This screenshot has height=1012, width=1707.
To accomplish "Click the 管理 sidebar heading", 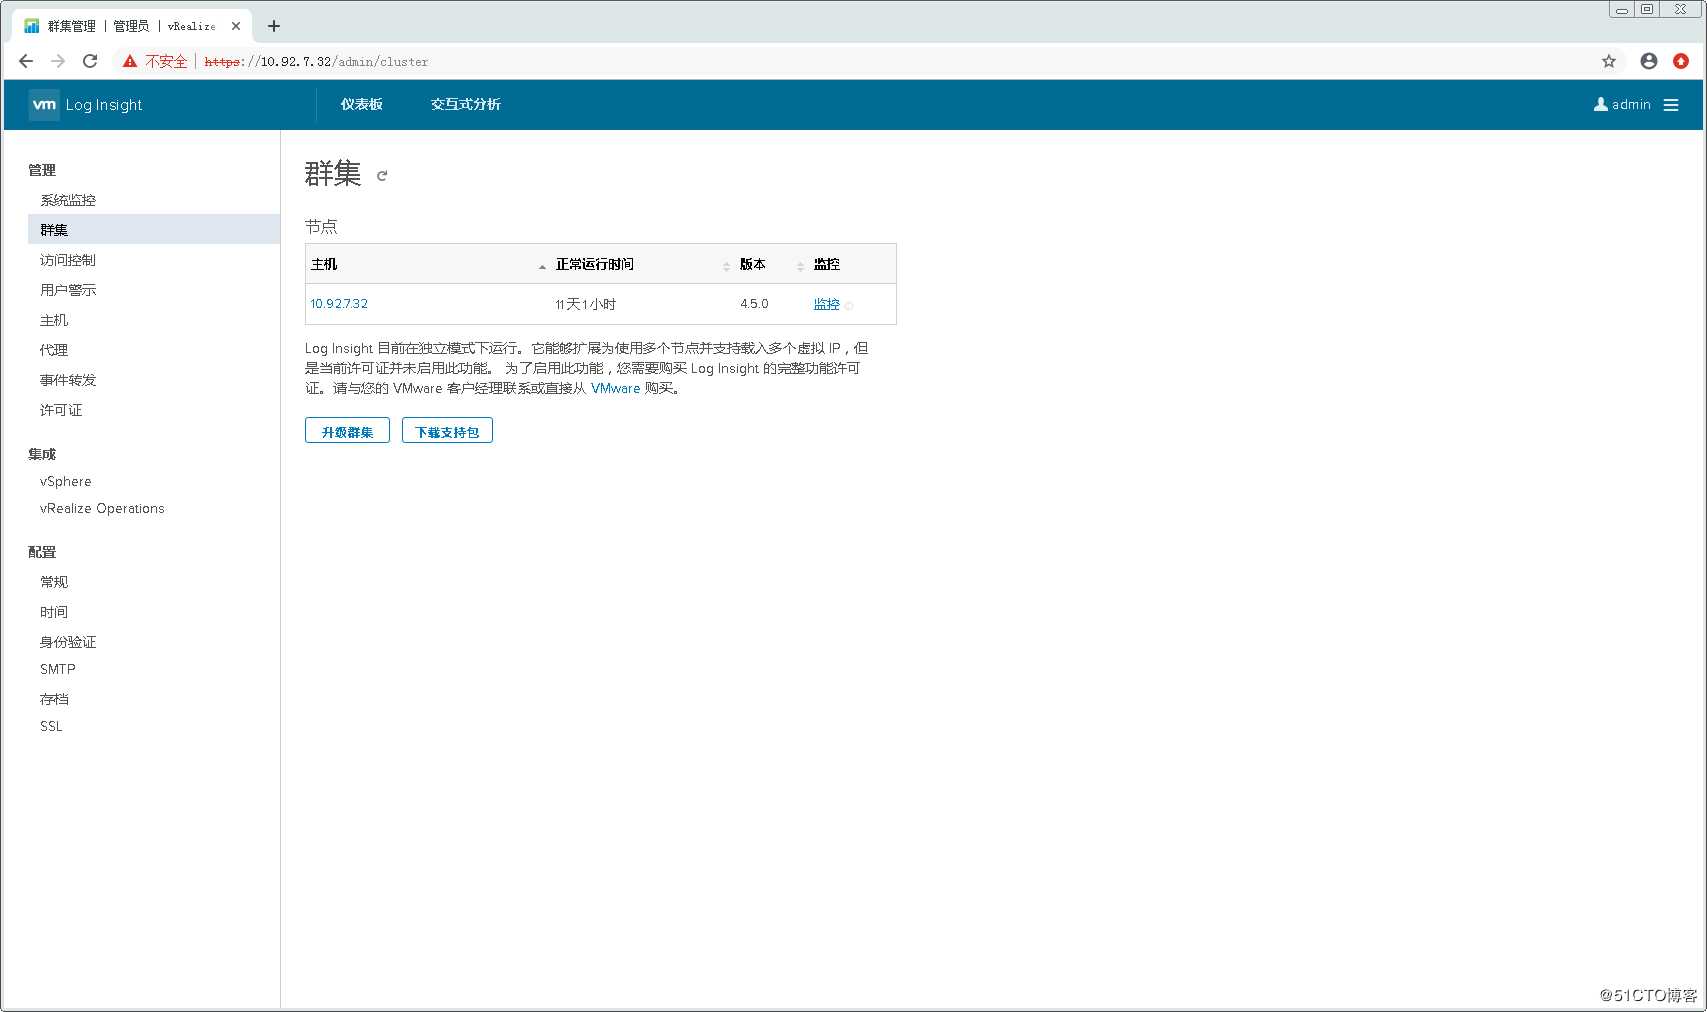I will (42, 170).
